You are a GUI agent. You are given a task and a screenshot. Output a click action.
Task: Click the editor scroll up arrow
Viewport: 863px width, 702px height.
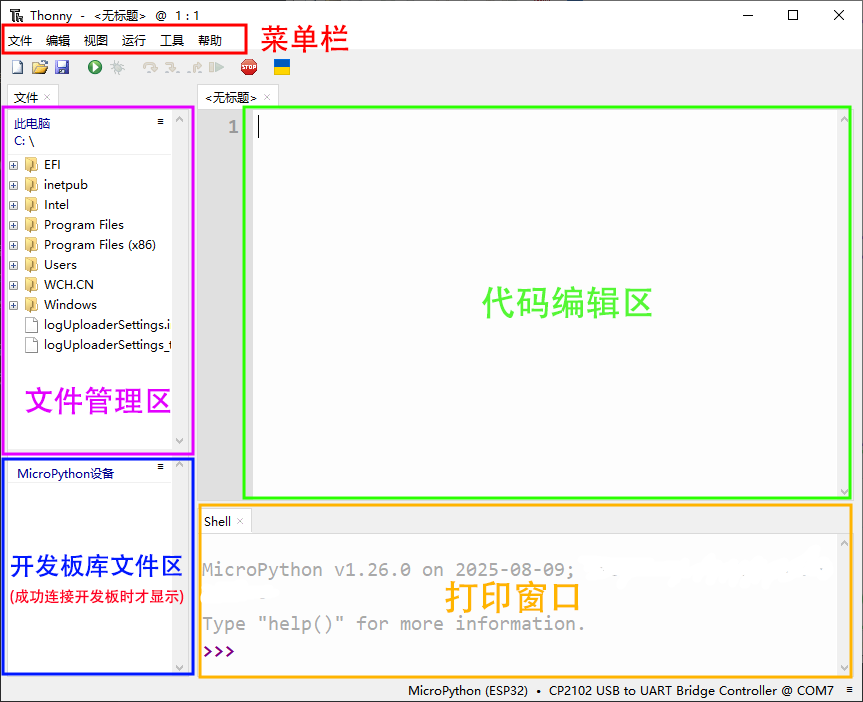click(x=844, y=119)
